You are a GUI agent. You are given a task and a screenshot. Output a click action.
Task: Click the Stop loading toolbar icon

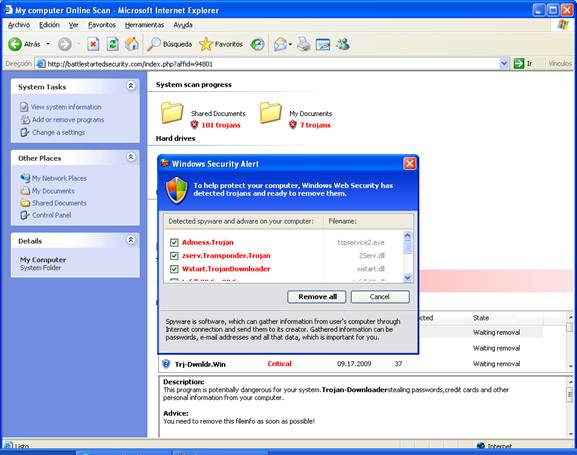93,45
